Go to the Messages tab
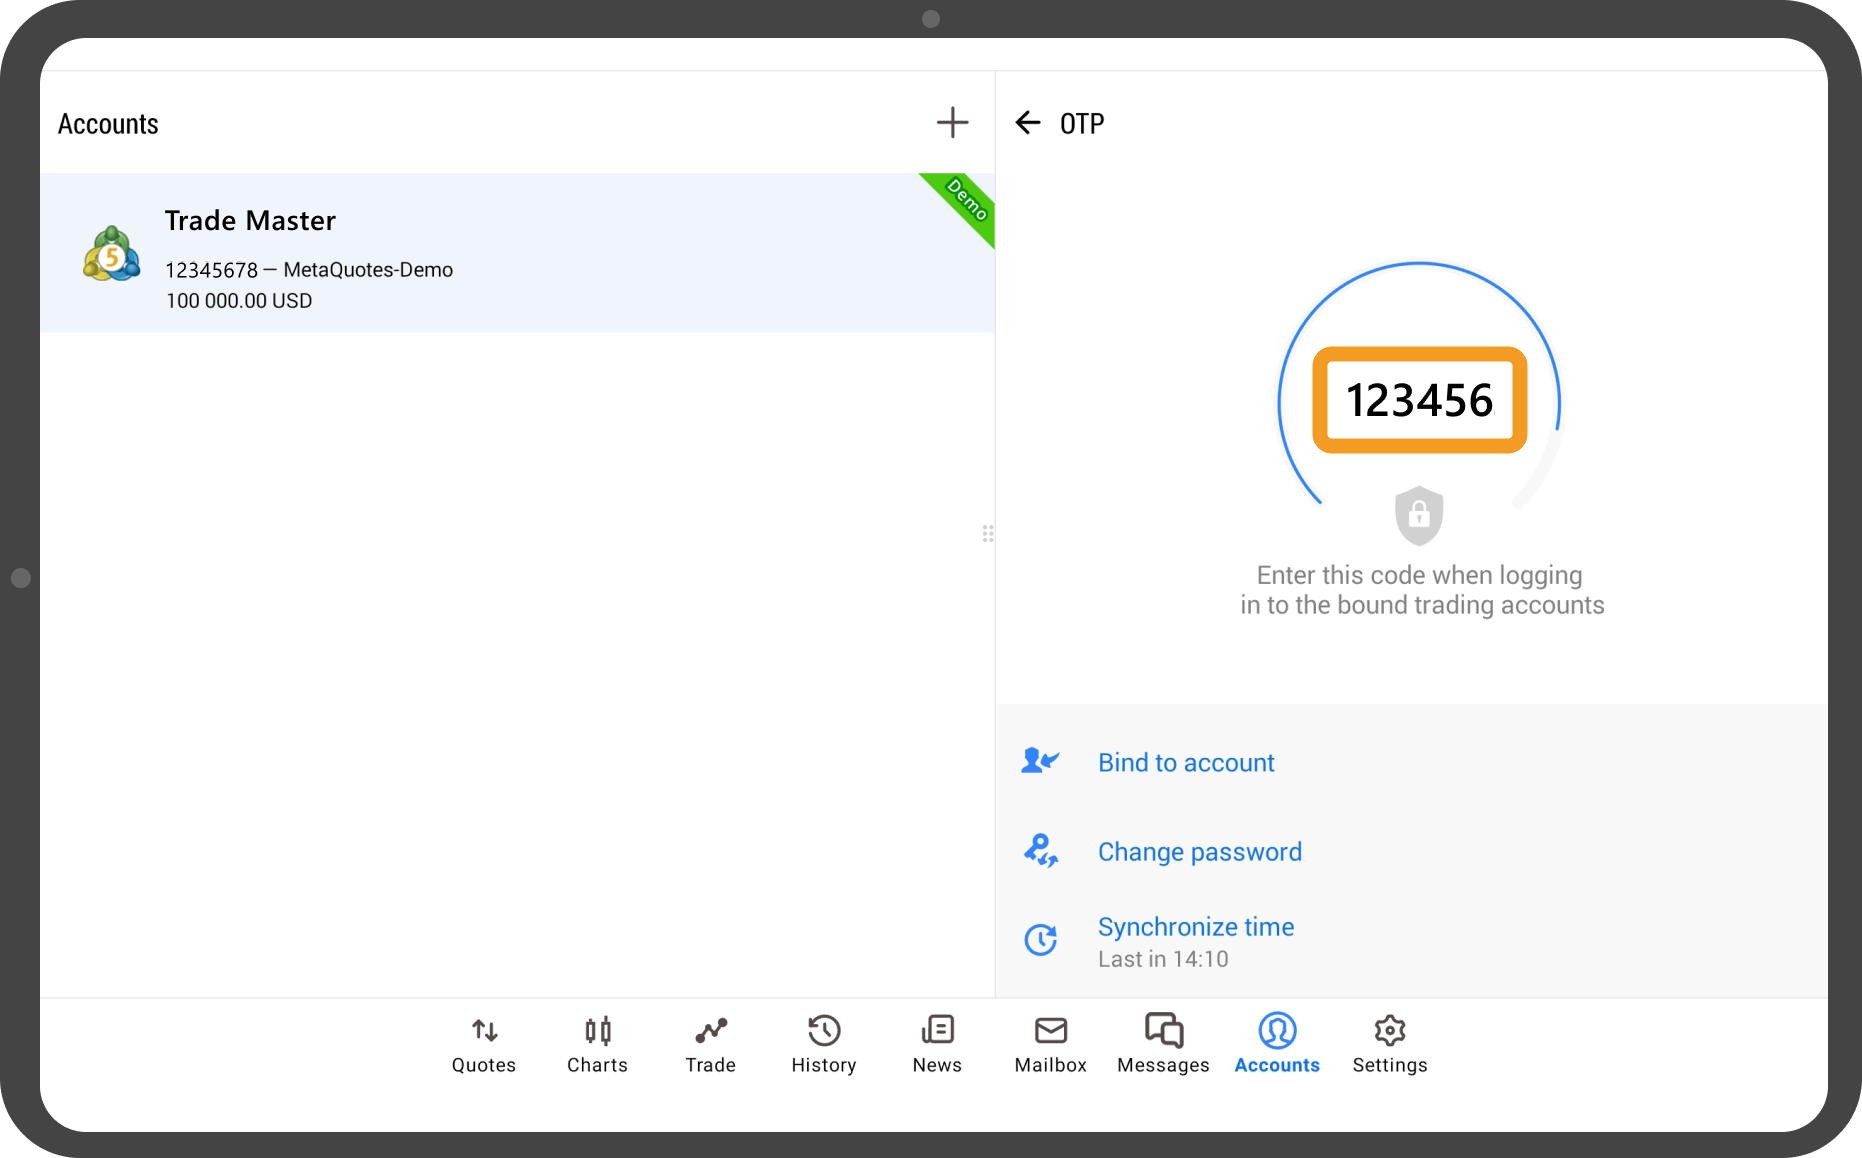Screen dimensions: 1862x1158 (1163, 1044)
